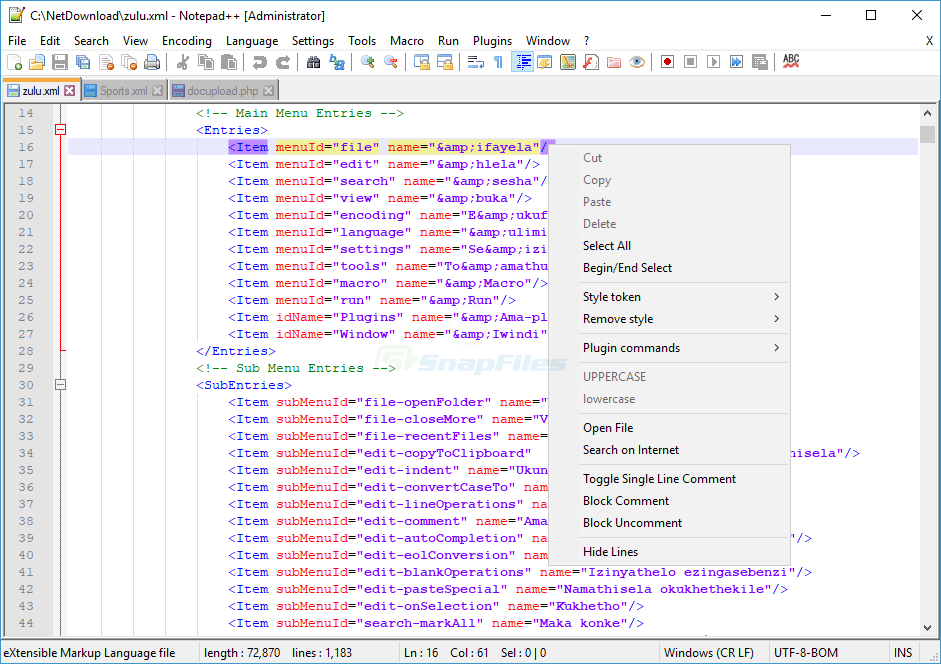Zoom in on the text
The width and height of the screenshot is (941, 664).
366,61
